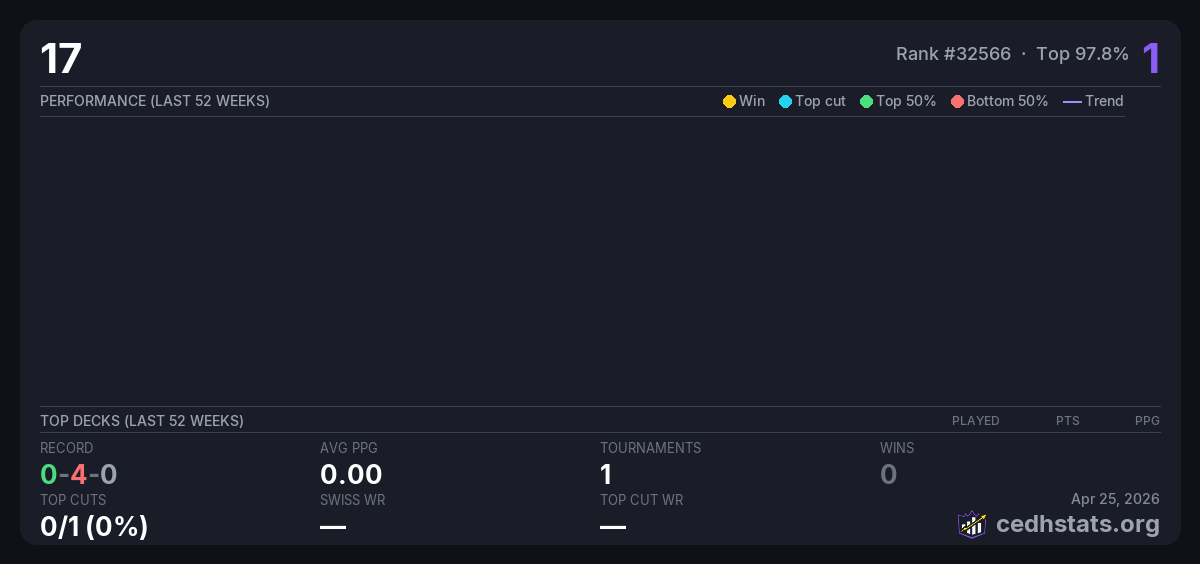Click the Rank #32566 text

coord(953,54)
